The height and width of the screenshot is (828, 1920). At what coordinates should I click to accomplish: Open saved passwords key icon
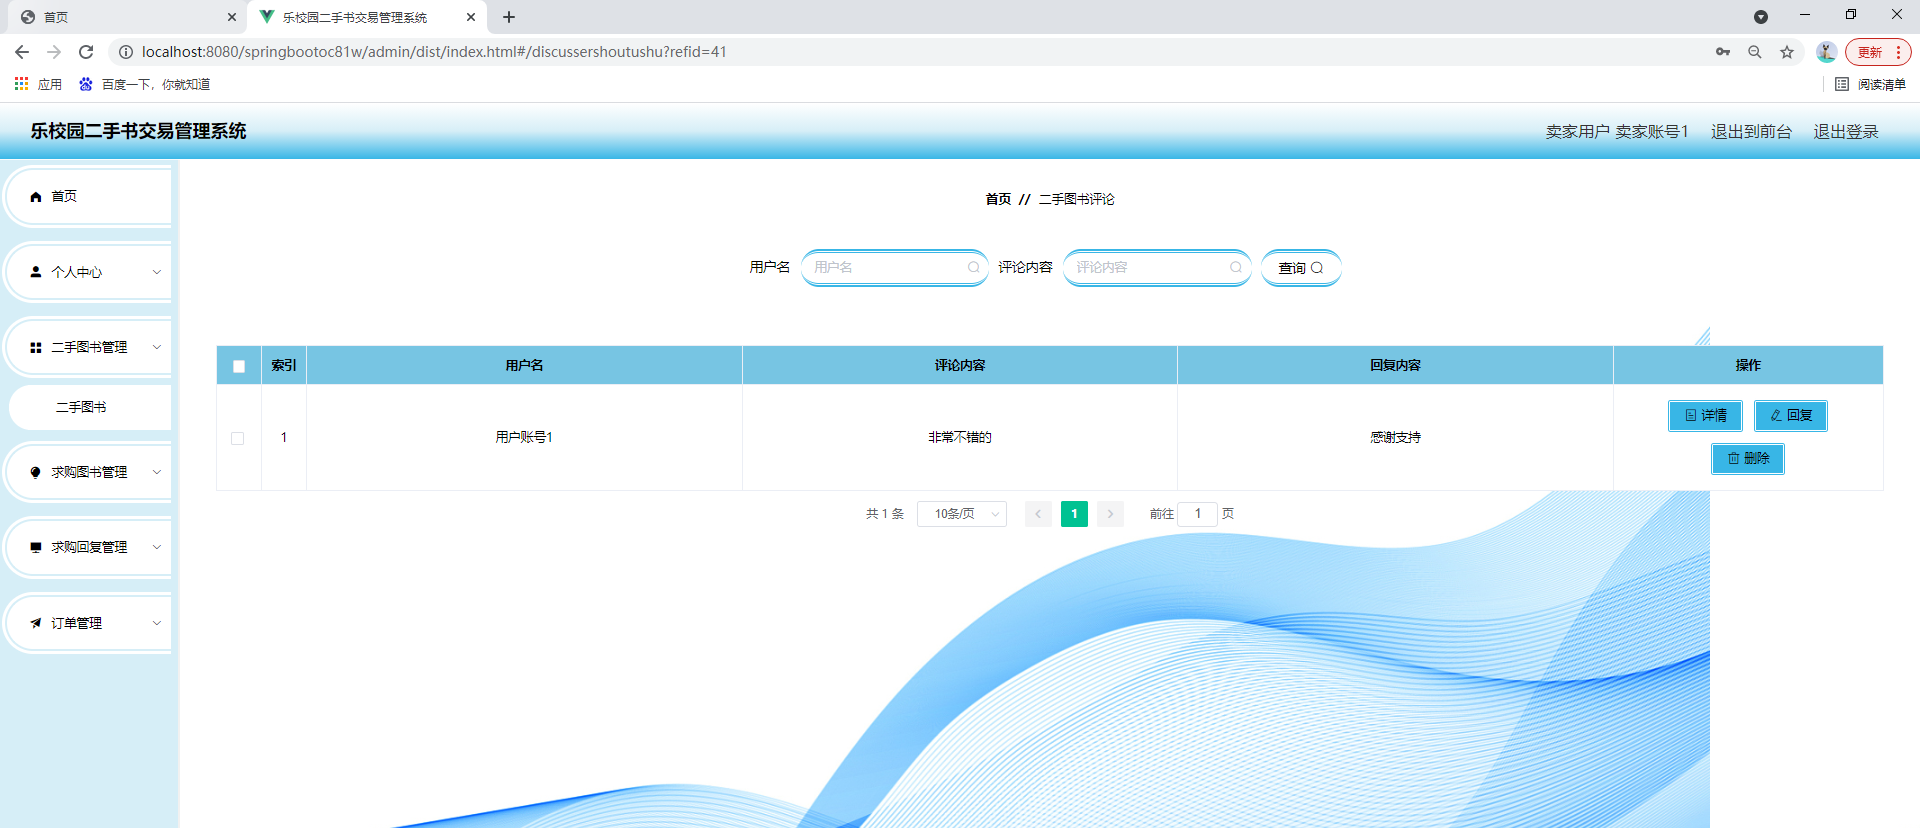[1723, 52]
